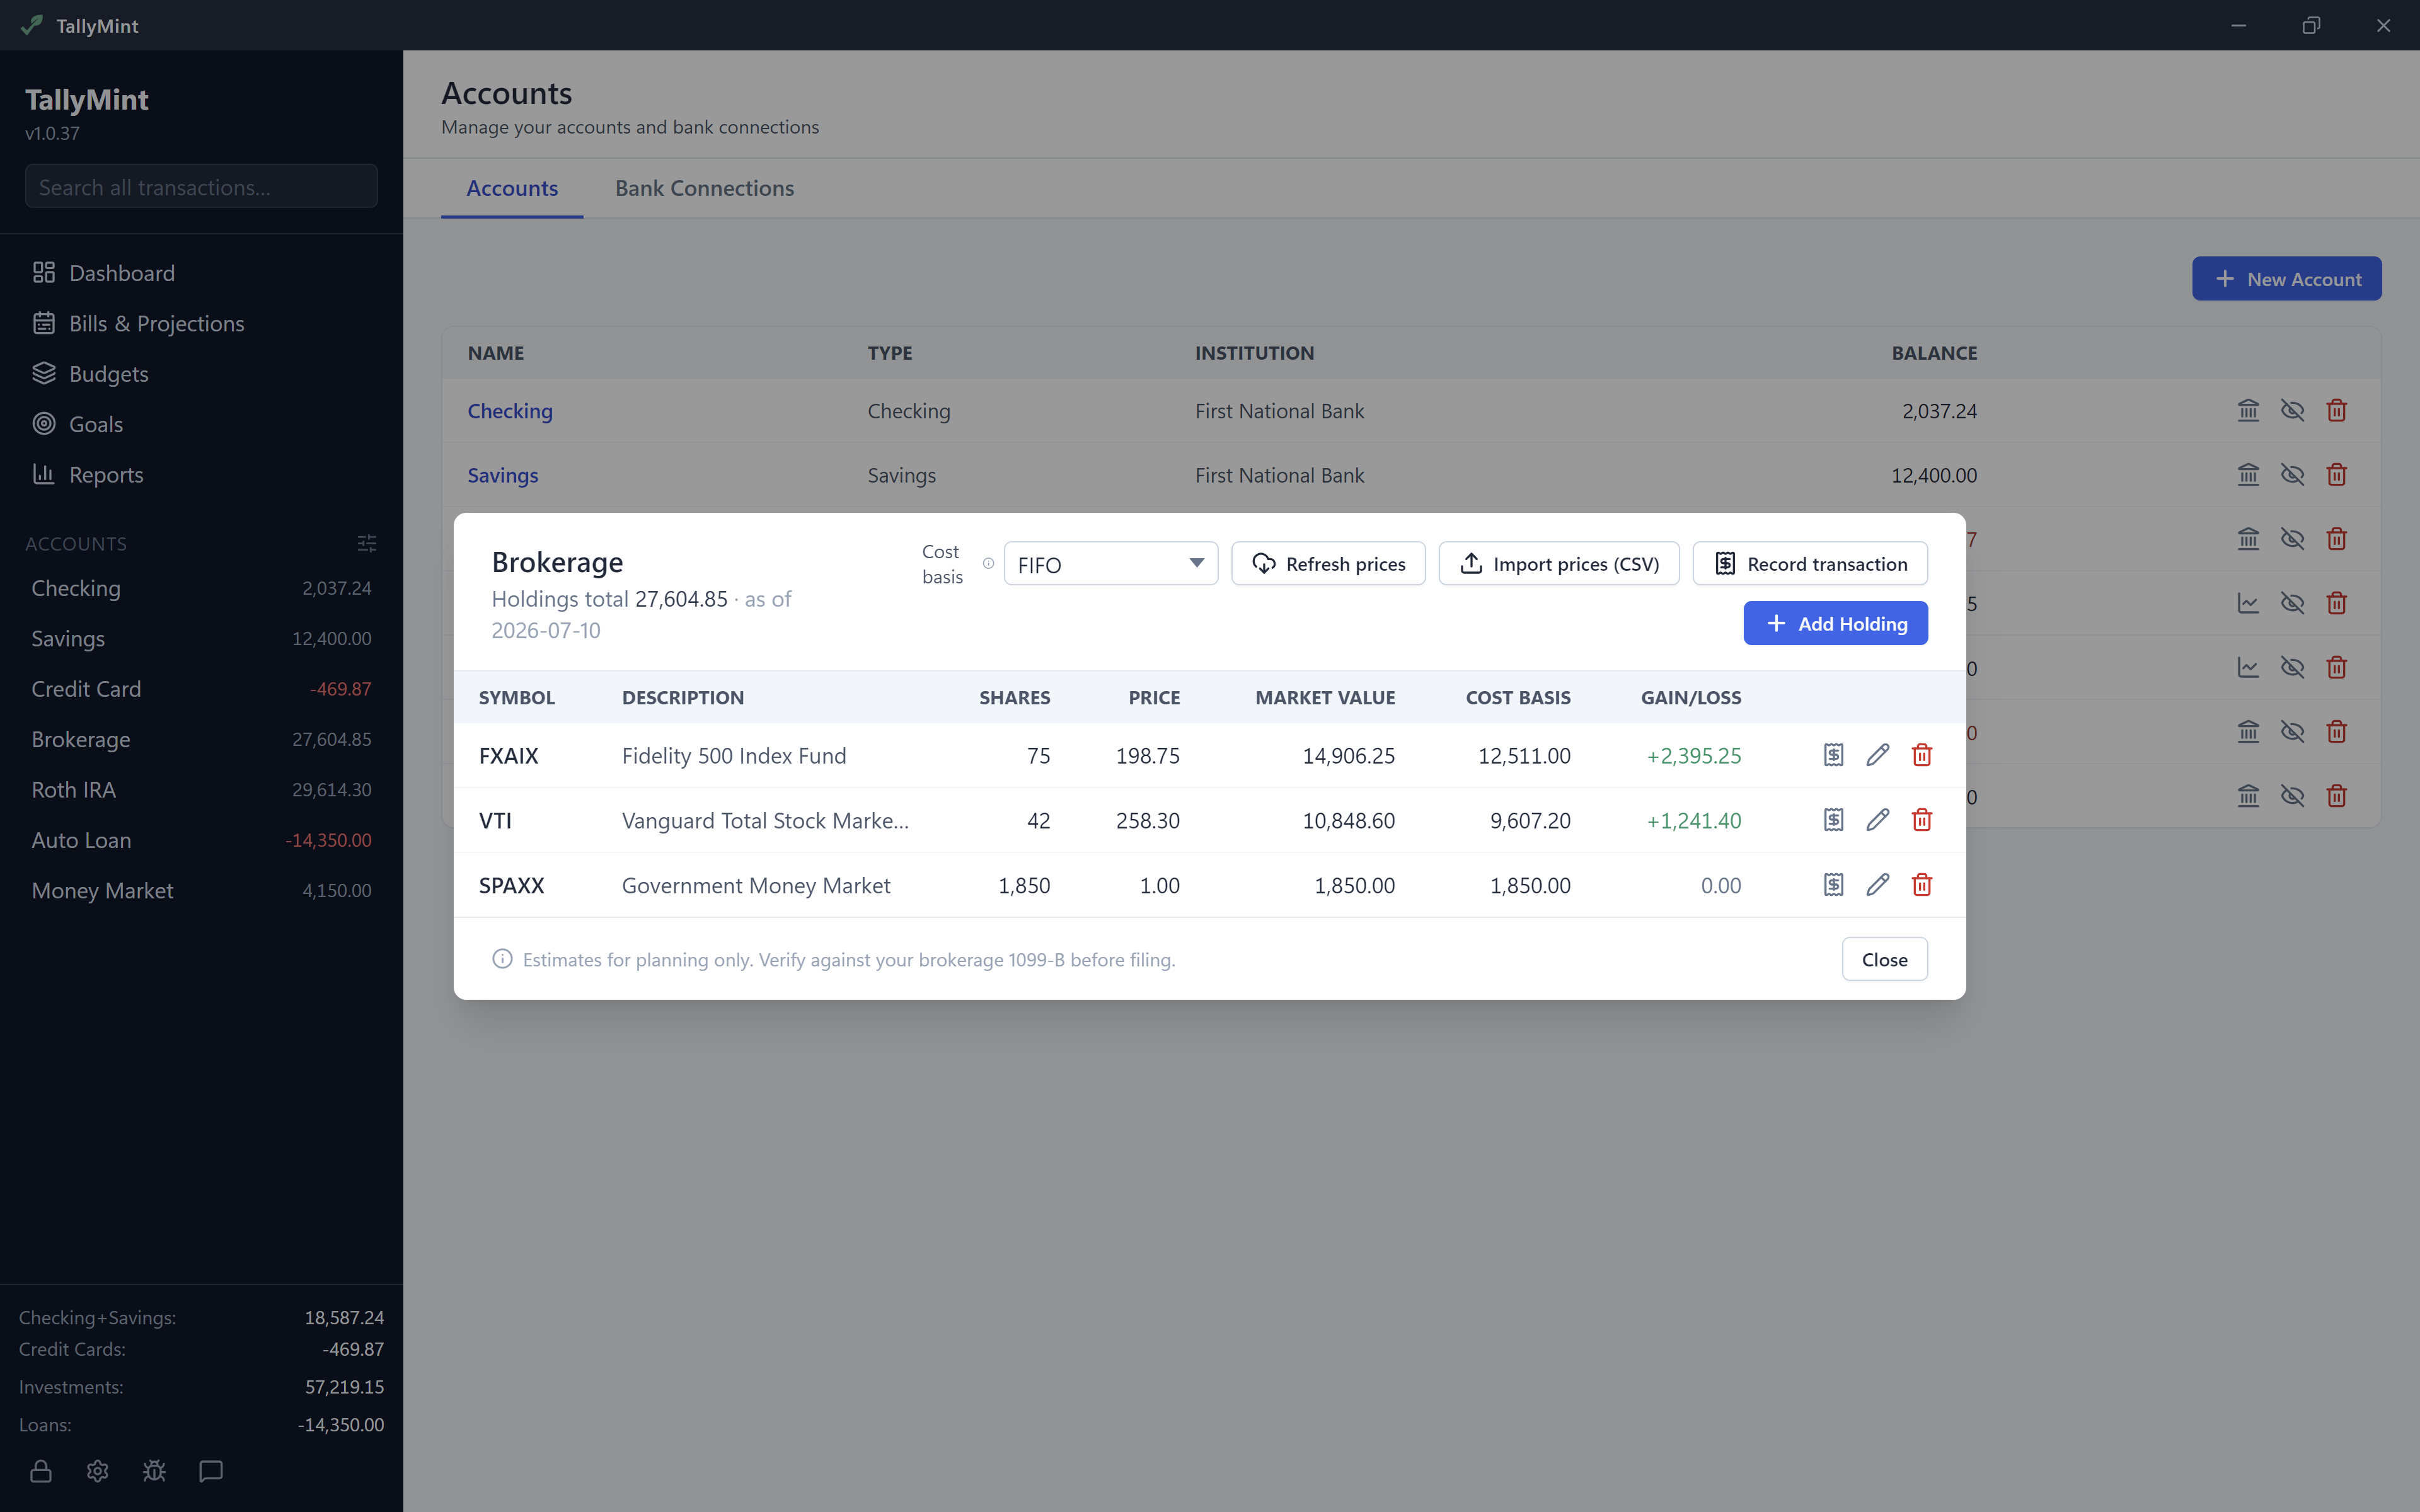Select Auto Loan in sidebar accounts list

pyautogui.click(x=201, y=840)
